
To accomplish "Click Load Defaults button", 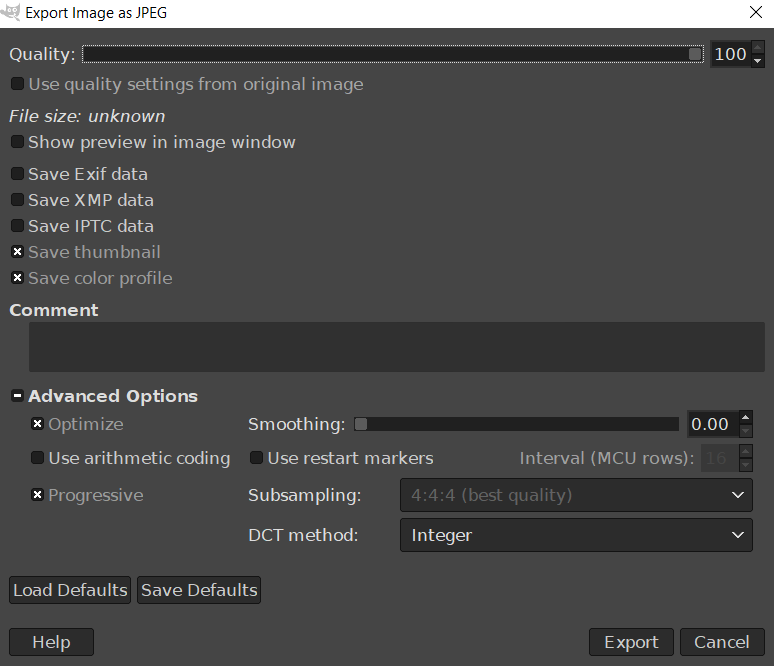I will pos(70,590).
